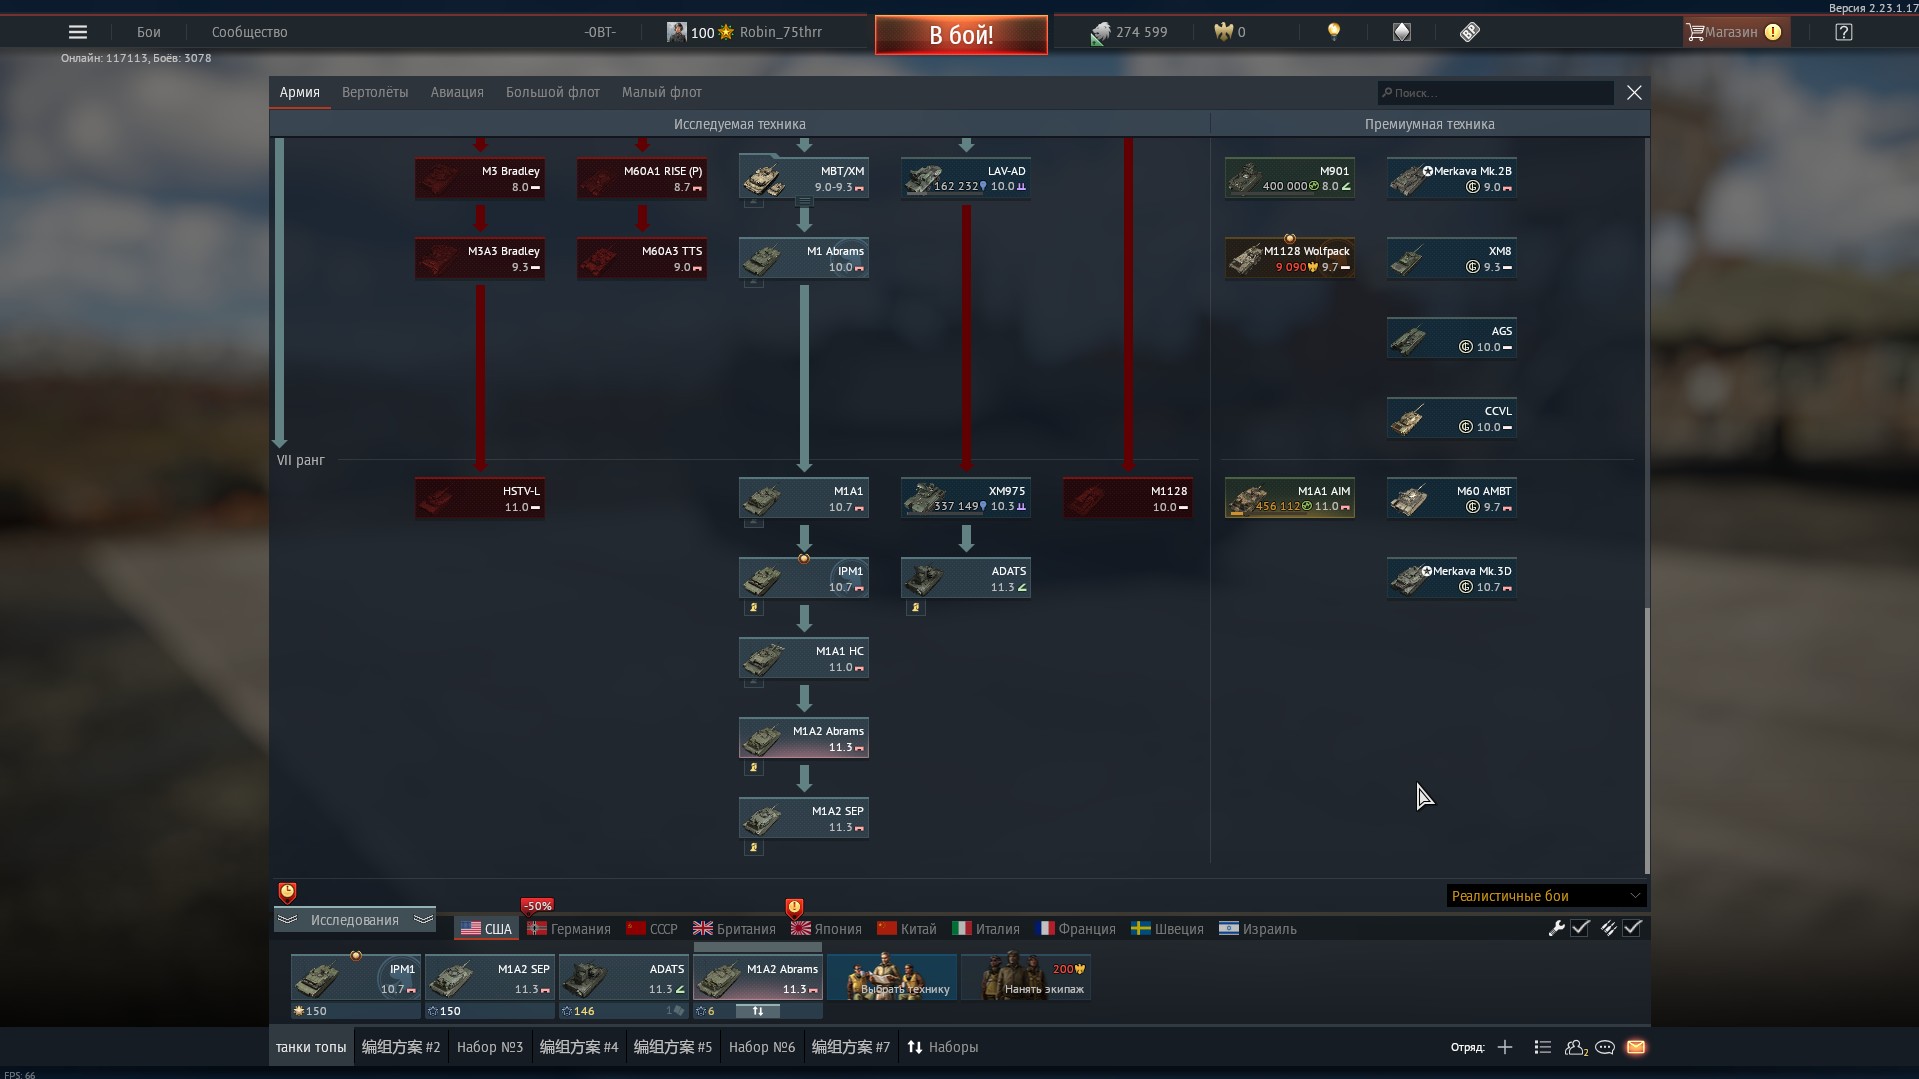Select the Германия nation tab

point(569,928)
